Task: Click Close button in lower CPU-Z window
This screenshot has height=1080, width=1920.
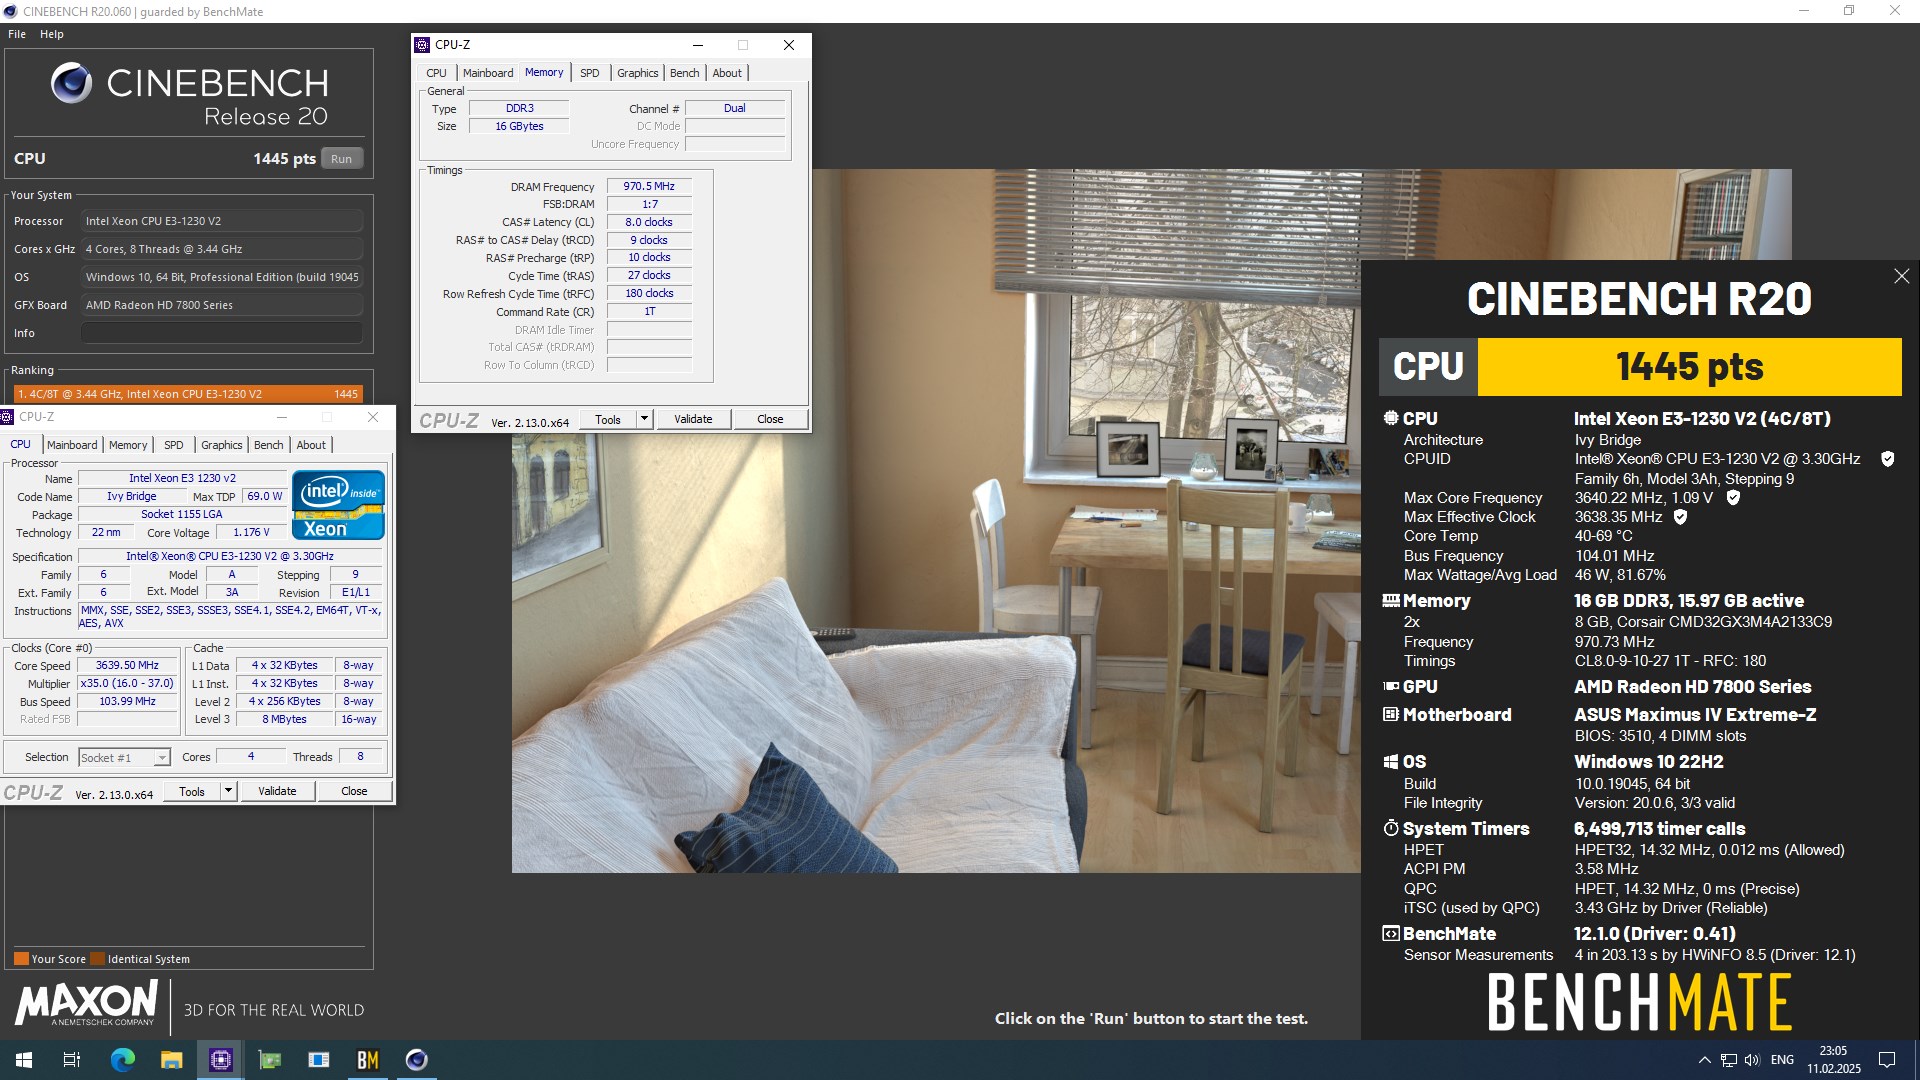Action: 354,792
